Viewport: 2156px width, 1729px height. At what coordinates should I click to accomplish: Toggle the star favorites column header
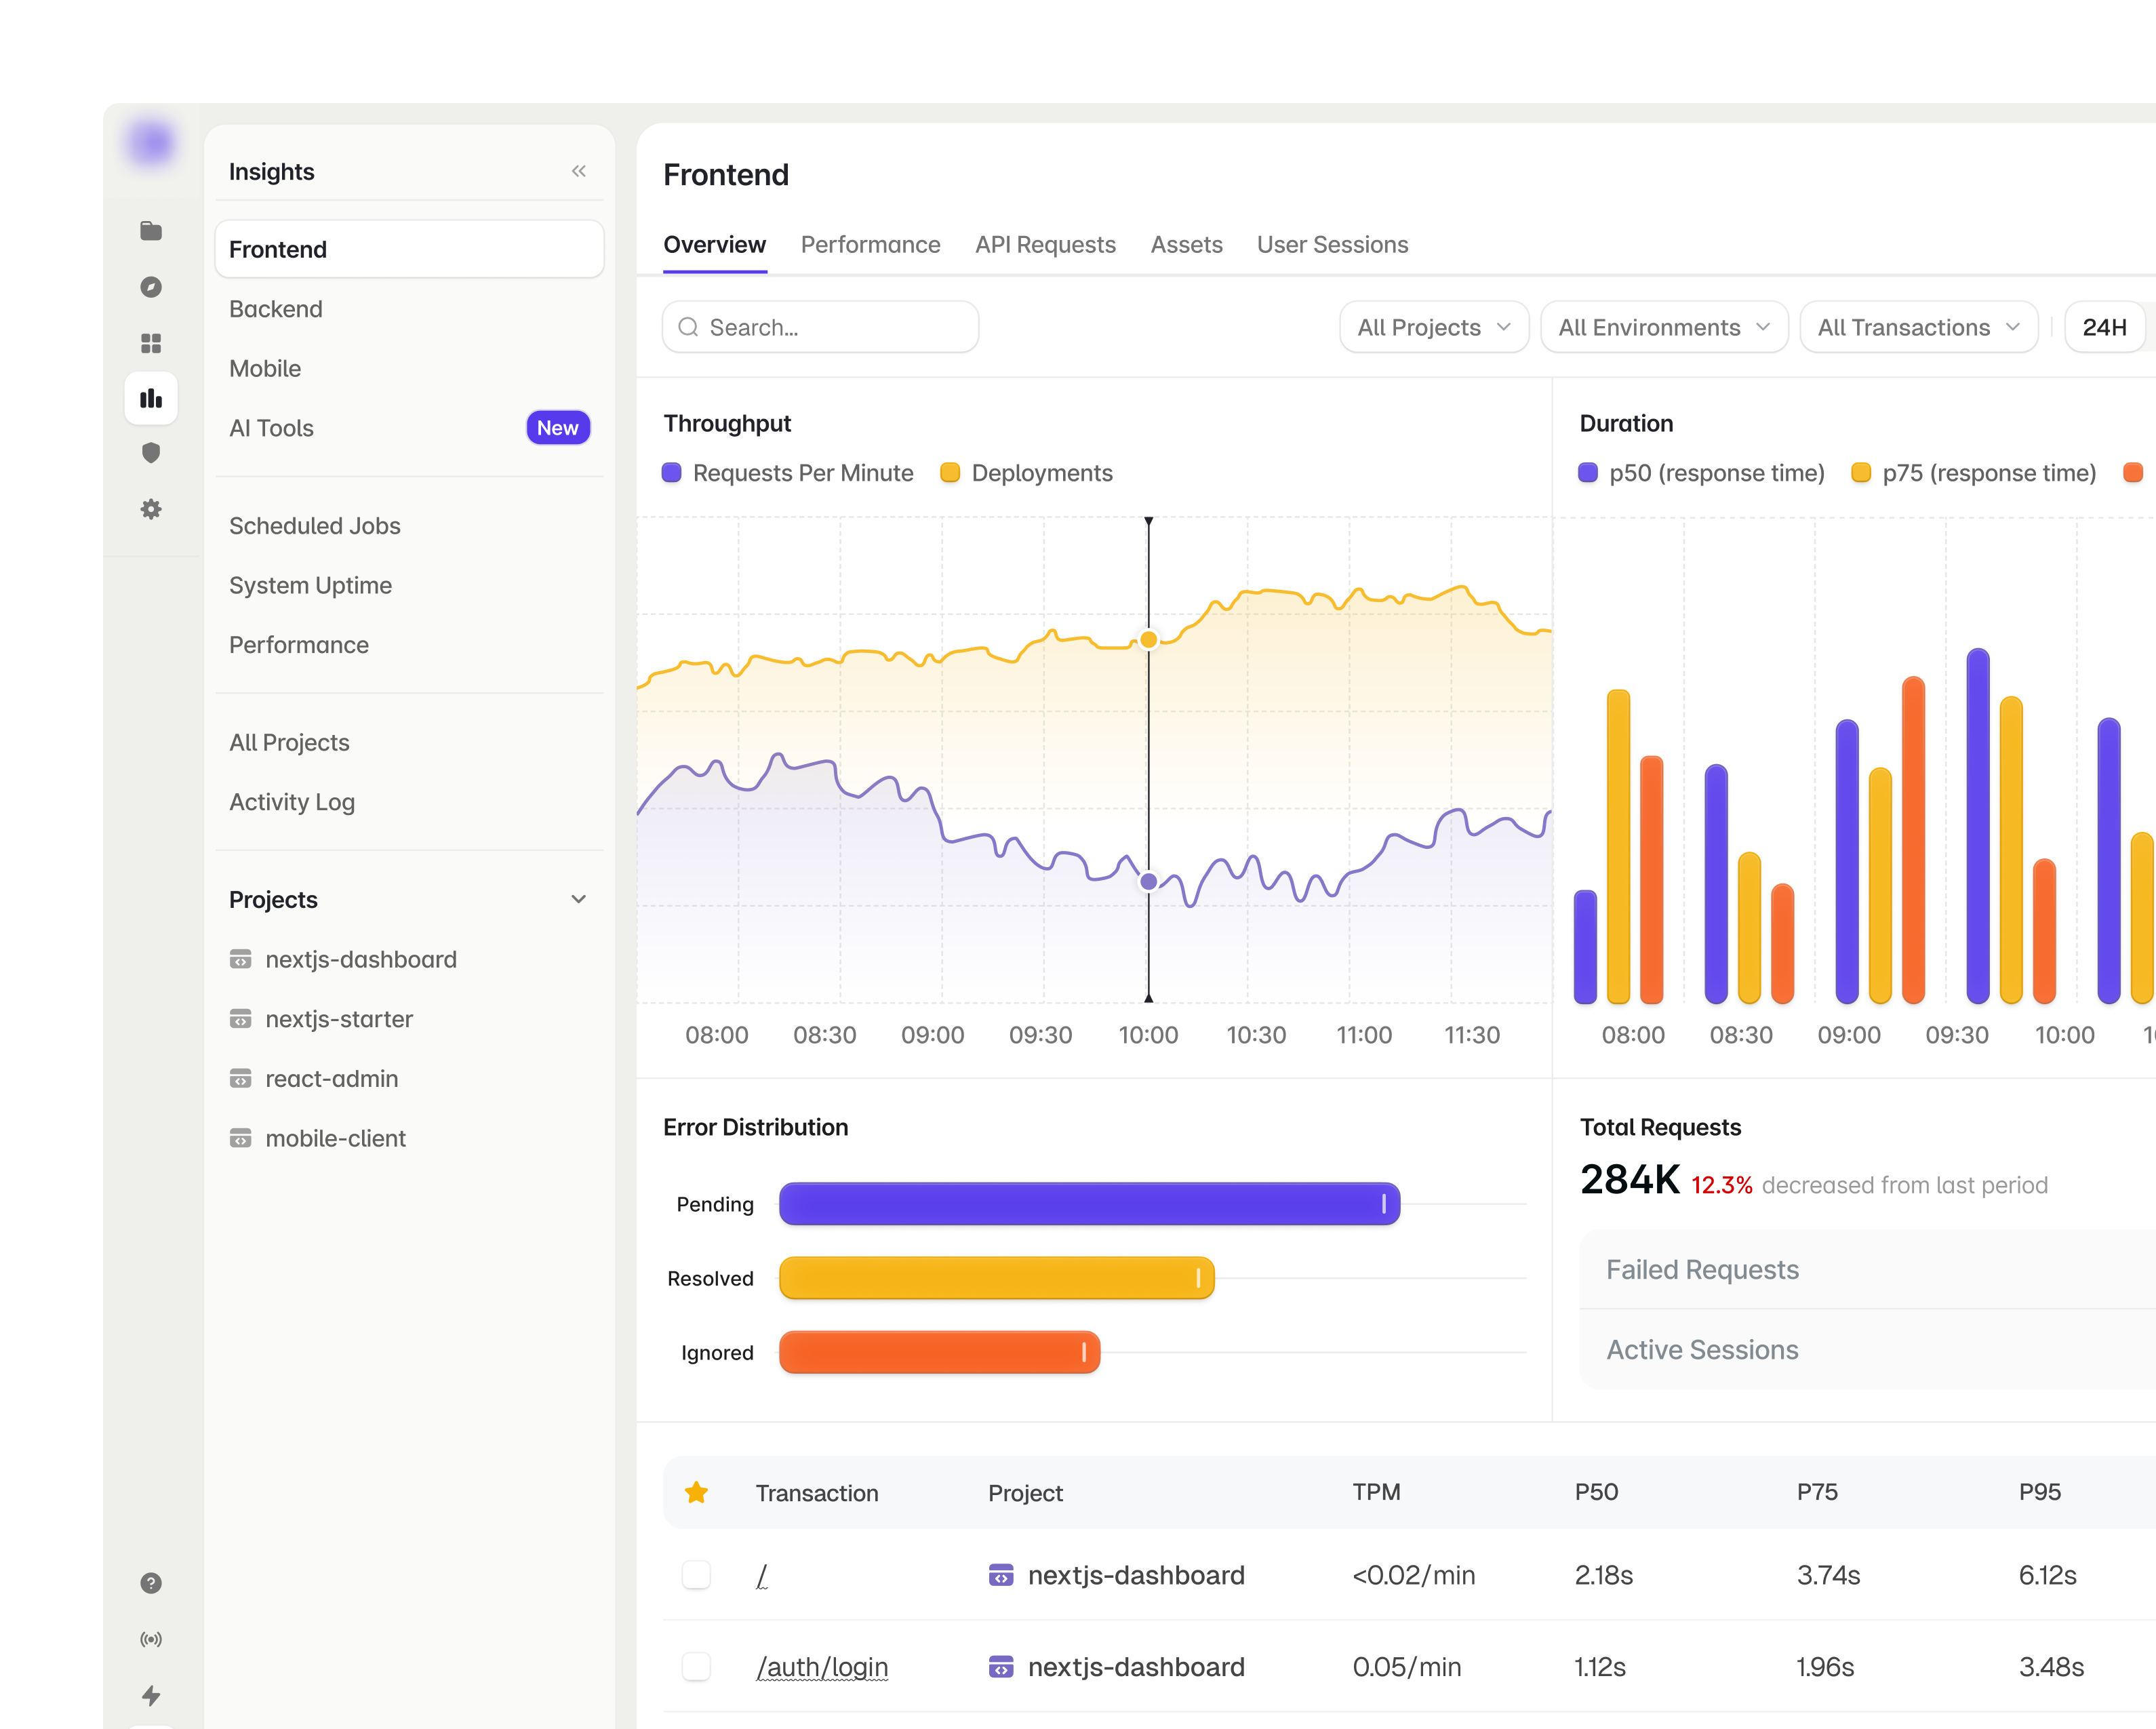[x=697, y=1492]
